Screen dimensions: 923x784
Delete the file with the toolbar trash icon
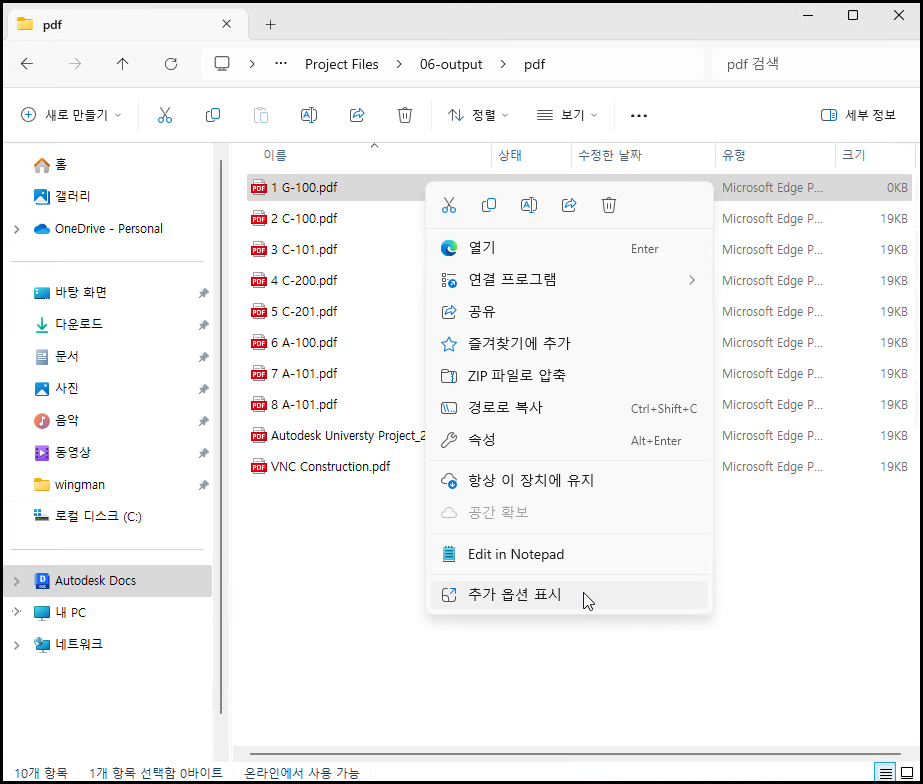(404, 114)
